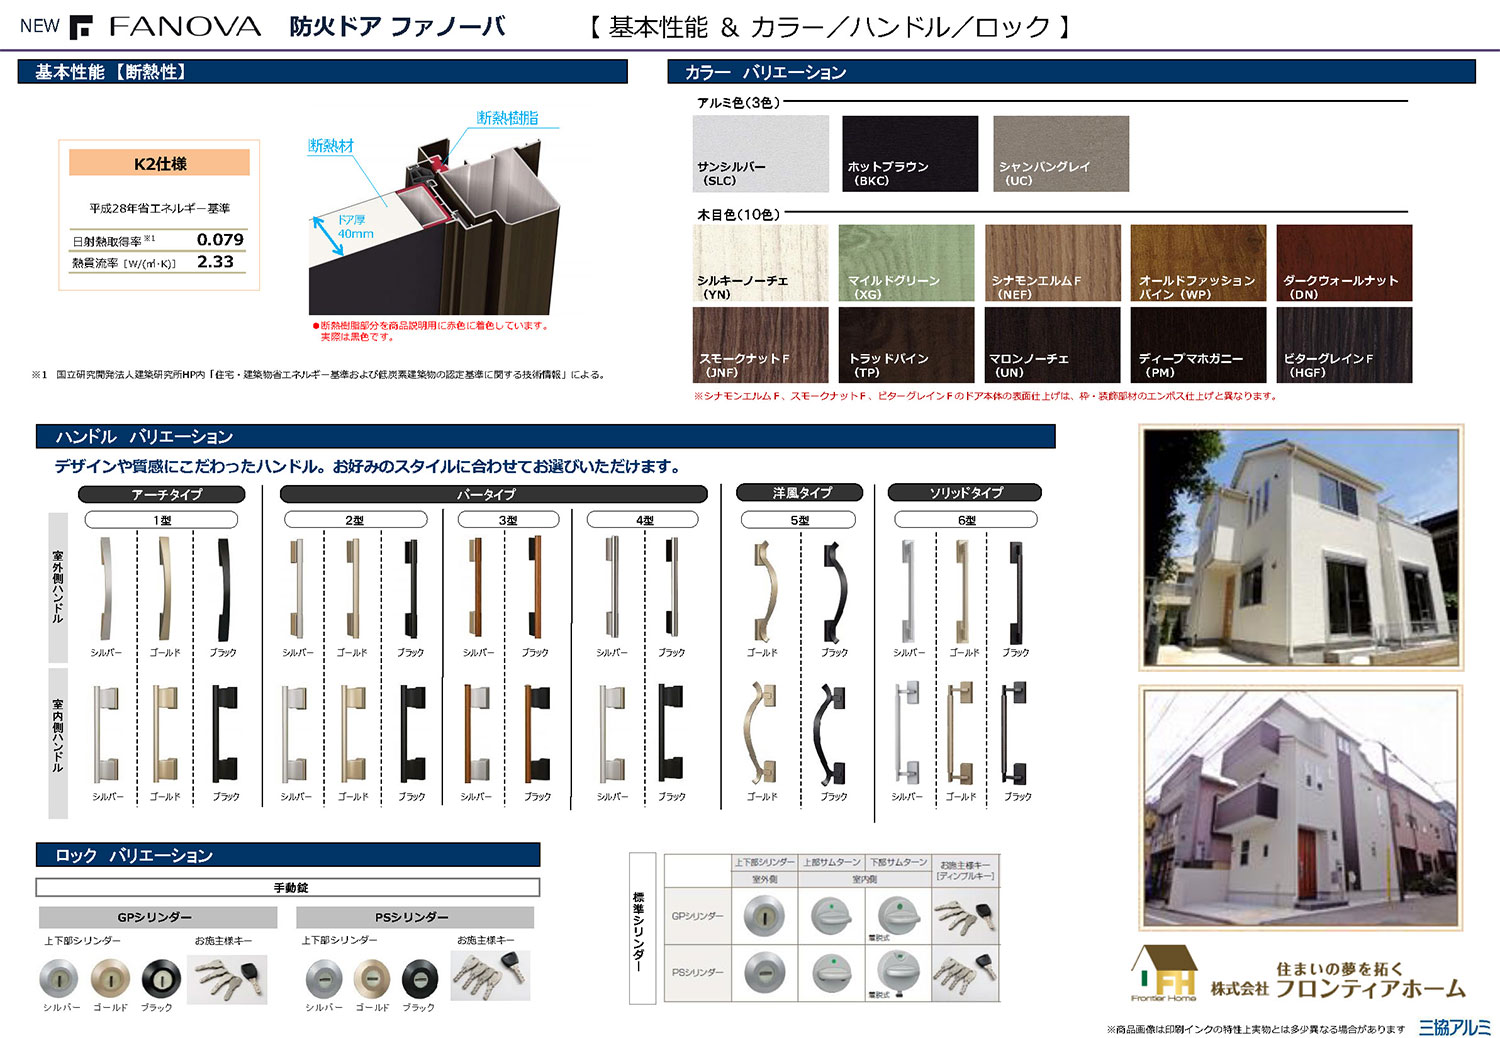This screenshot has width=1500, height=1038.
Task: Click the マロンノーチェ (UN) swatch
Action: click(1053, 345)
